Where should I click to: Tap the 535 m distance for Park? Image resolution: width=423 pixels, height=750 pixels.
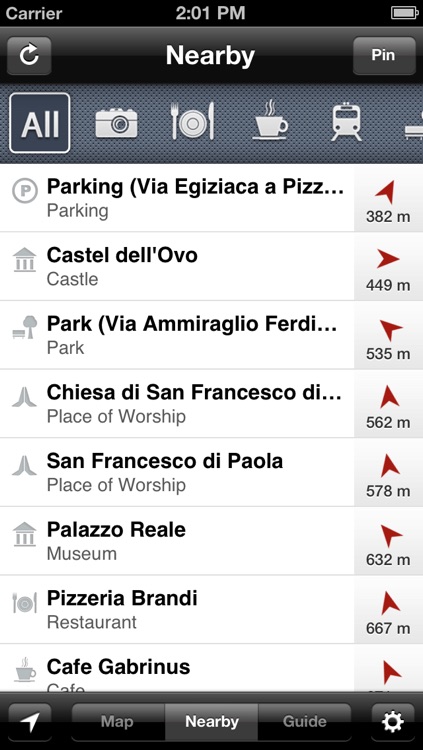(x=388, y=354)
